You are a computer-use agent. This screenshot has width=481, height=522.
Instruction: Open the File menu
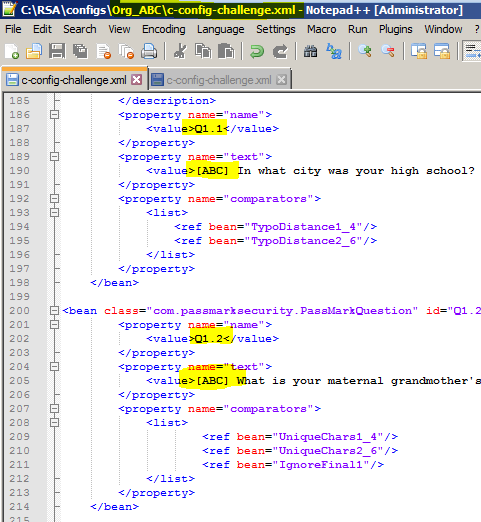(x=13, y=29)
